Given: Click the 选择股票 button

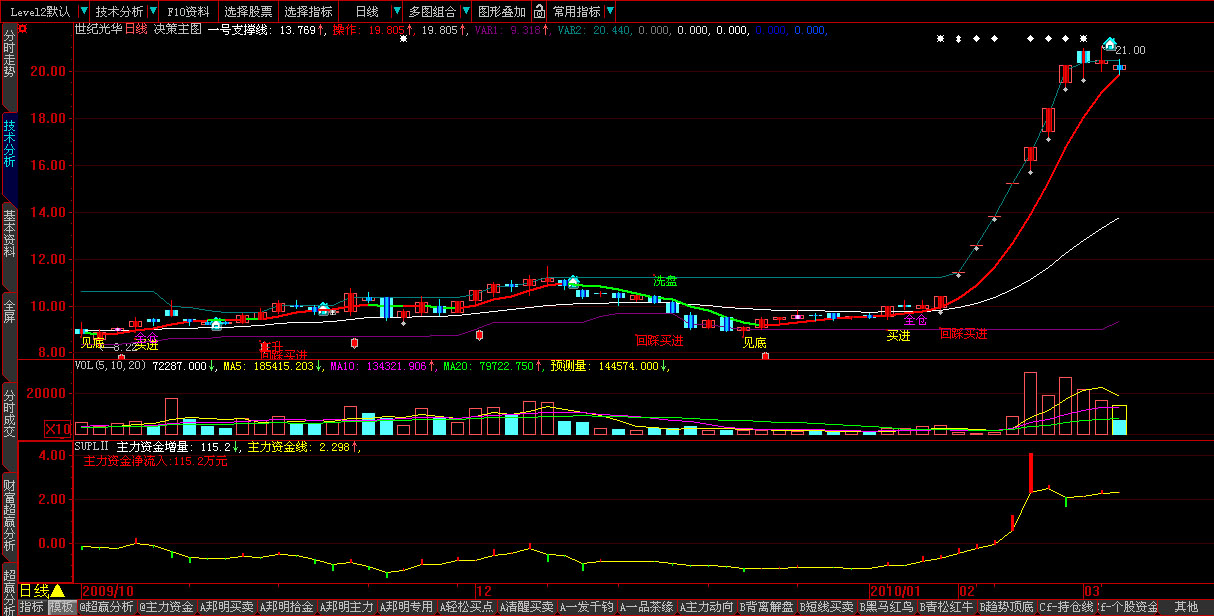Looking at the screenshot, I should click(x=248, y=12).
